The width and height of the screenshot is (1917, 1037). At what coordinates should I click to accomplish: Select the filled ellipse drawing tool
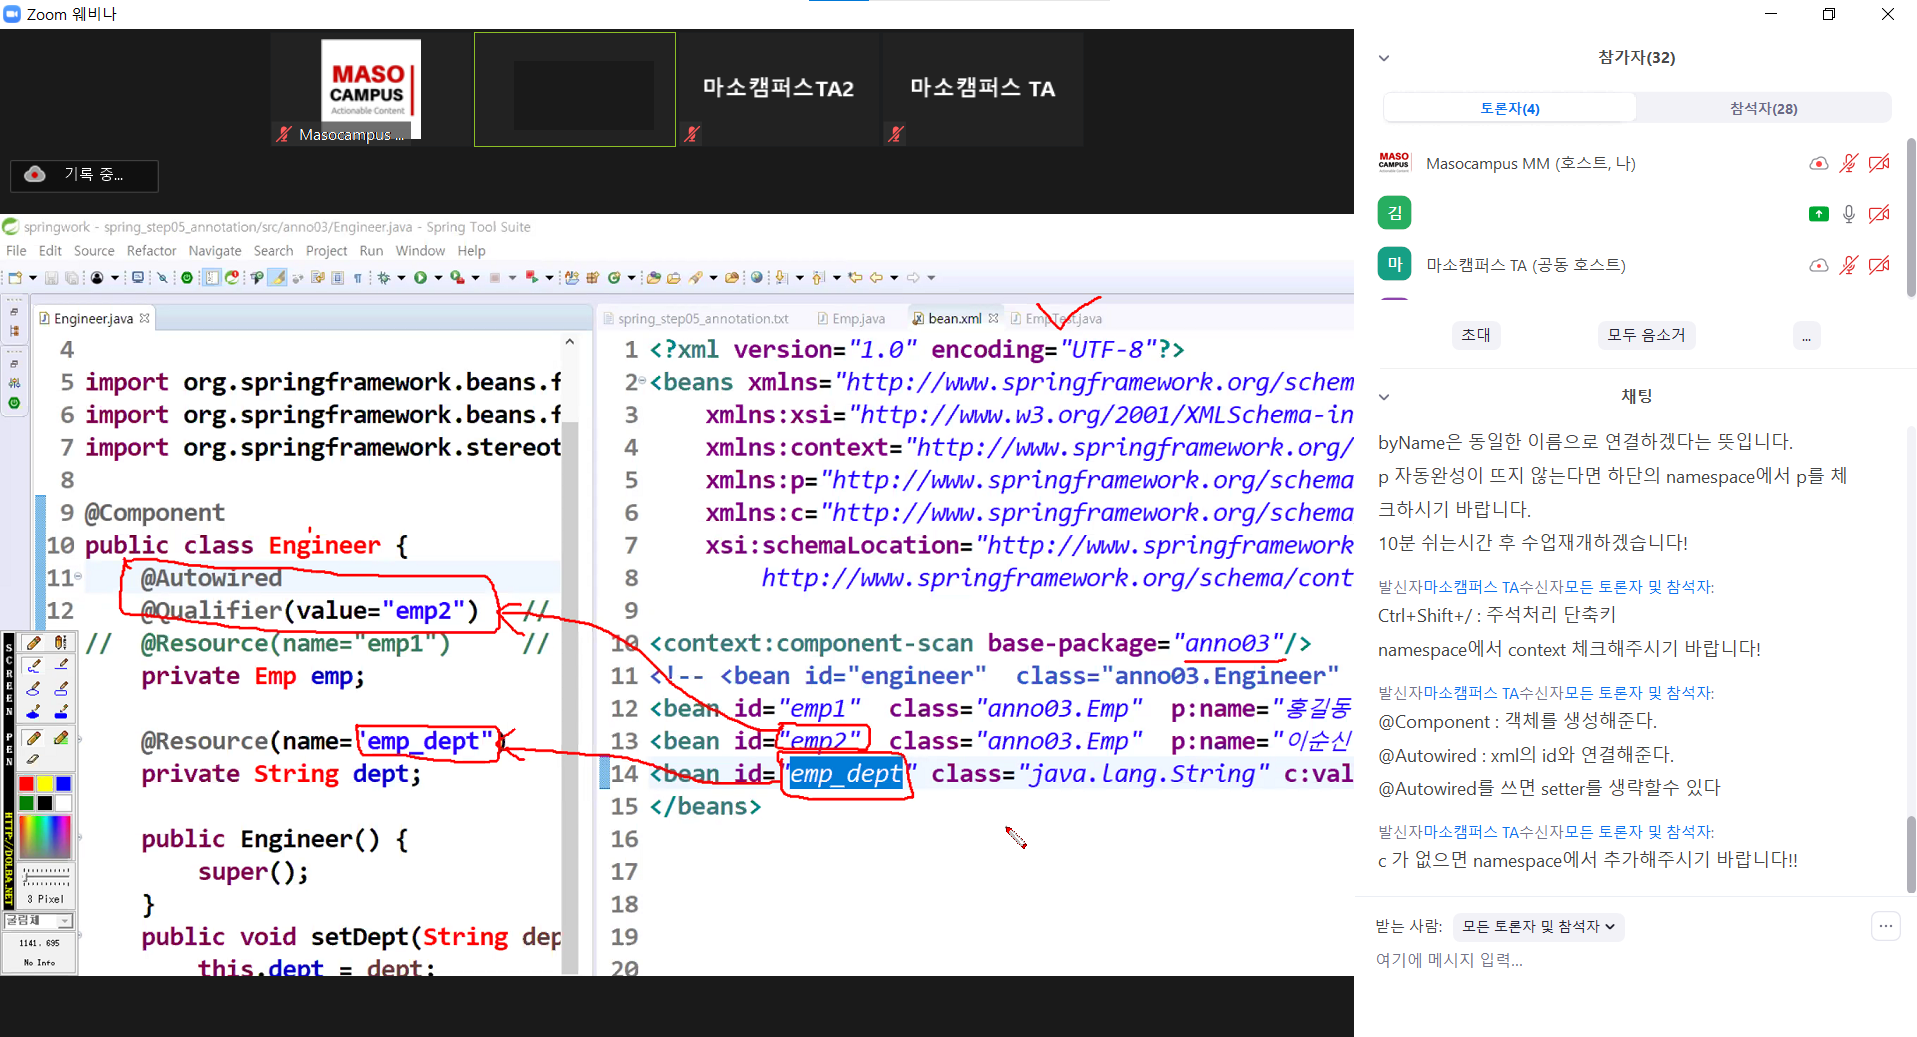point(33,712)
